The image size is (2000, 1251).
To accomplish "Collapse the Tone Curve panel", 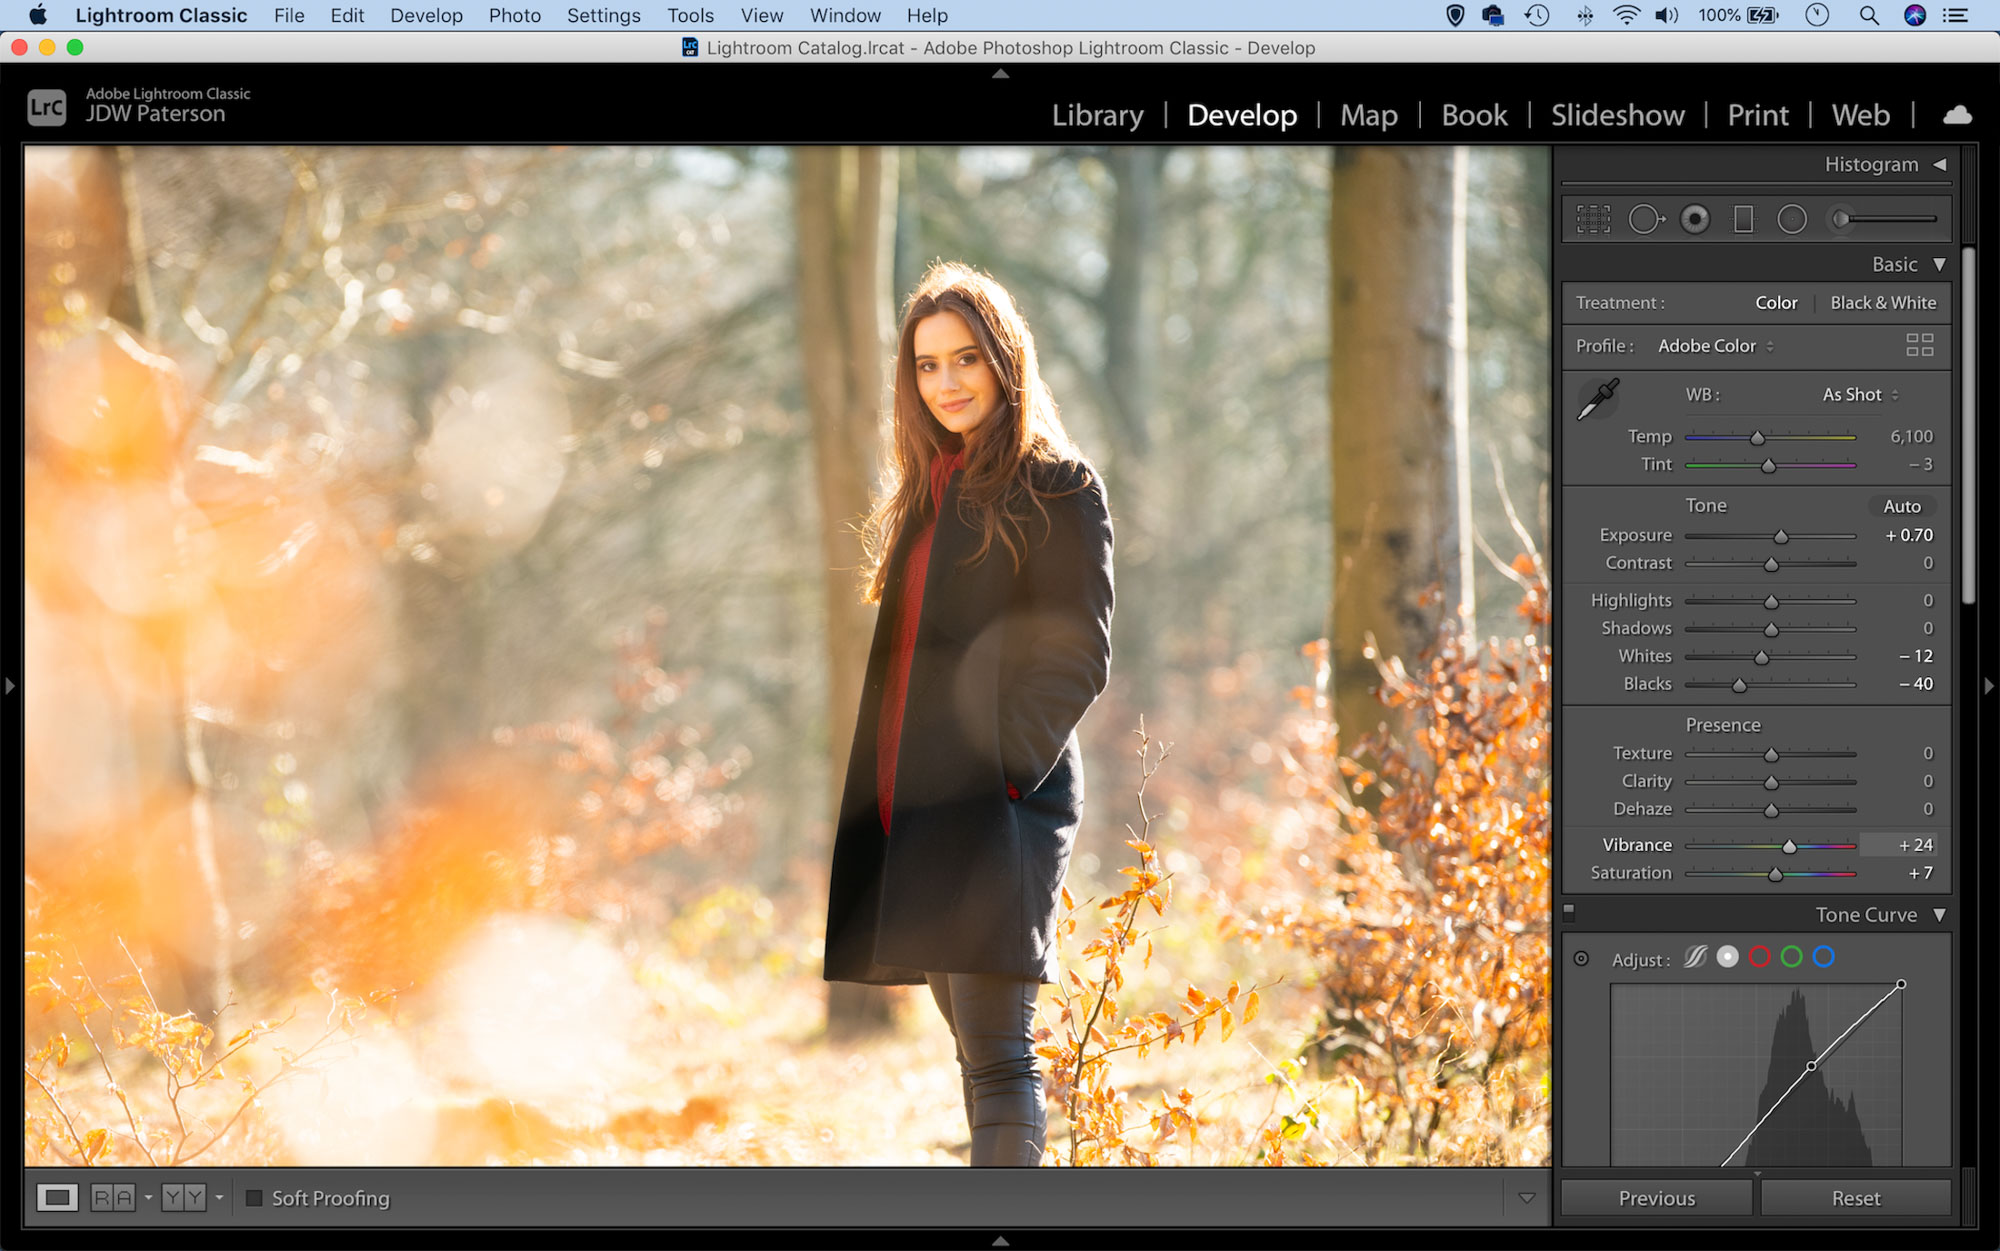I will pyautogui.click(x=1940, y=914).
